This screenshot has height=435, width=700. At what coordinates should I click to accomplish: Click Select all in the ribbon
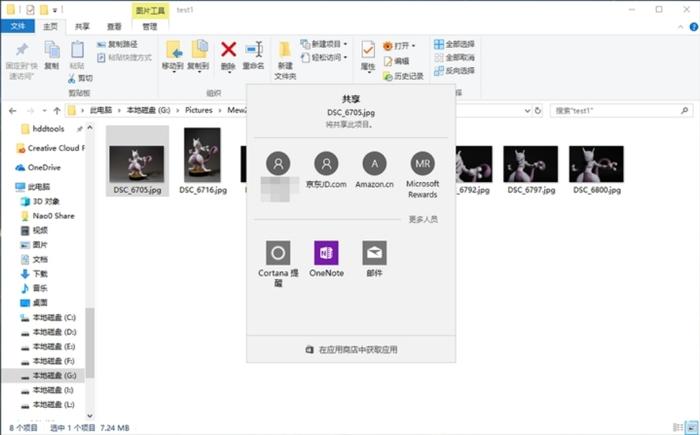[454, 44]
